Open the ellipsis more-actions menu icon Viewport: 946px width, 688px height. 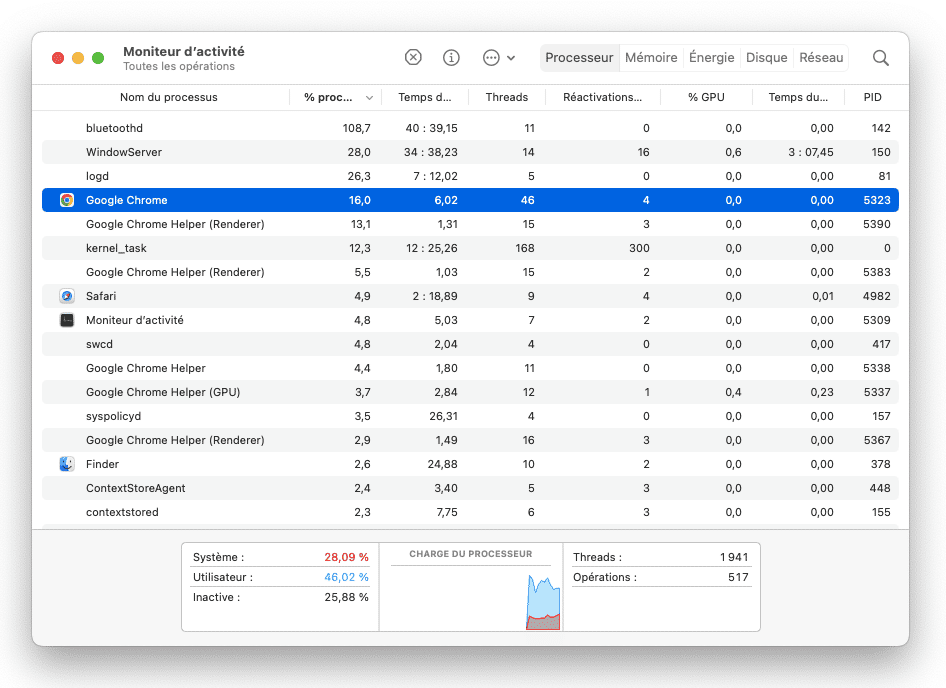(x=491, y=57)
